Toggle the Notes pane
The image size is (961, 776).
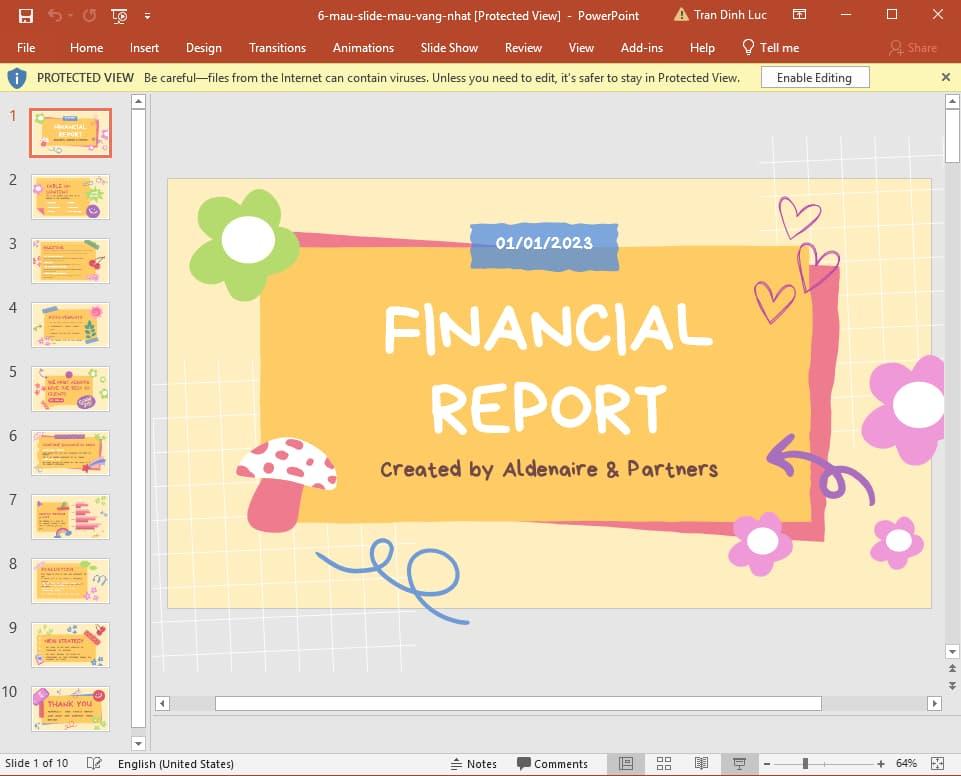click(x=474, y=763)
